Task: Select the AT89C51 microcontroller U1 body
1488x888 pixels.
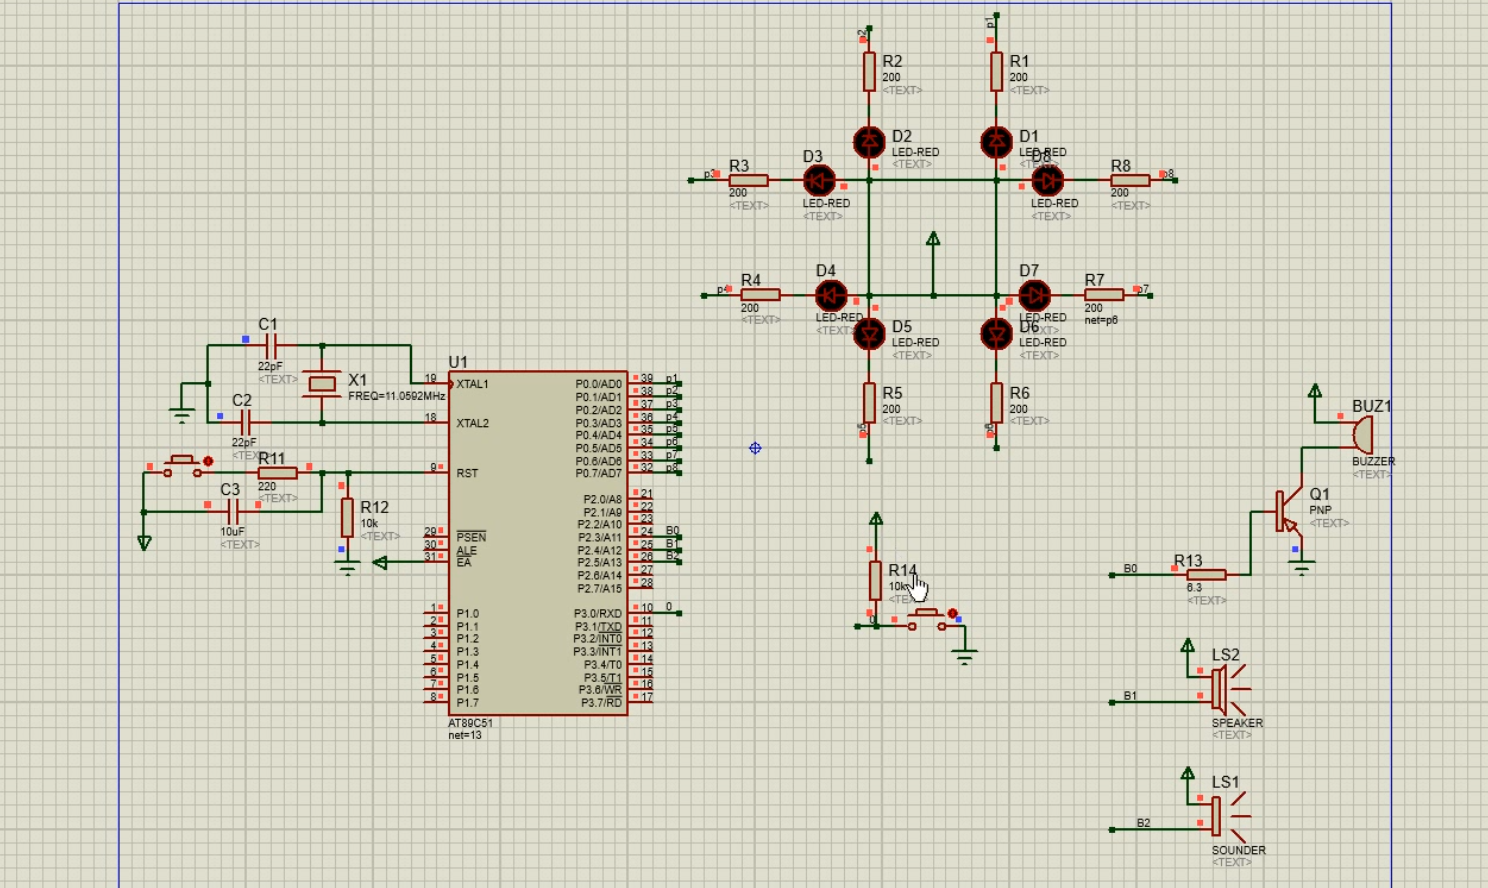Action: pos(538,543)
